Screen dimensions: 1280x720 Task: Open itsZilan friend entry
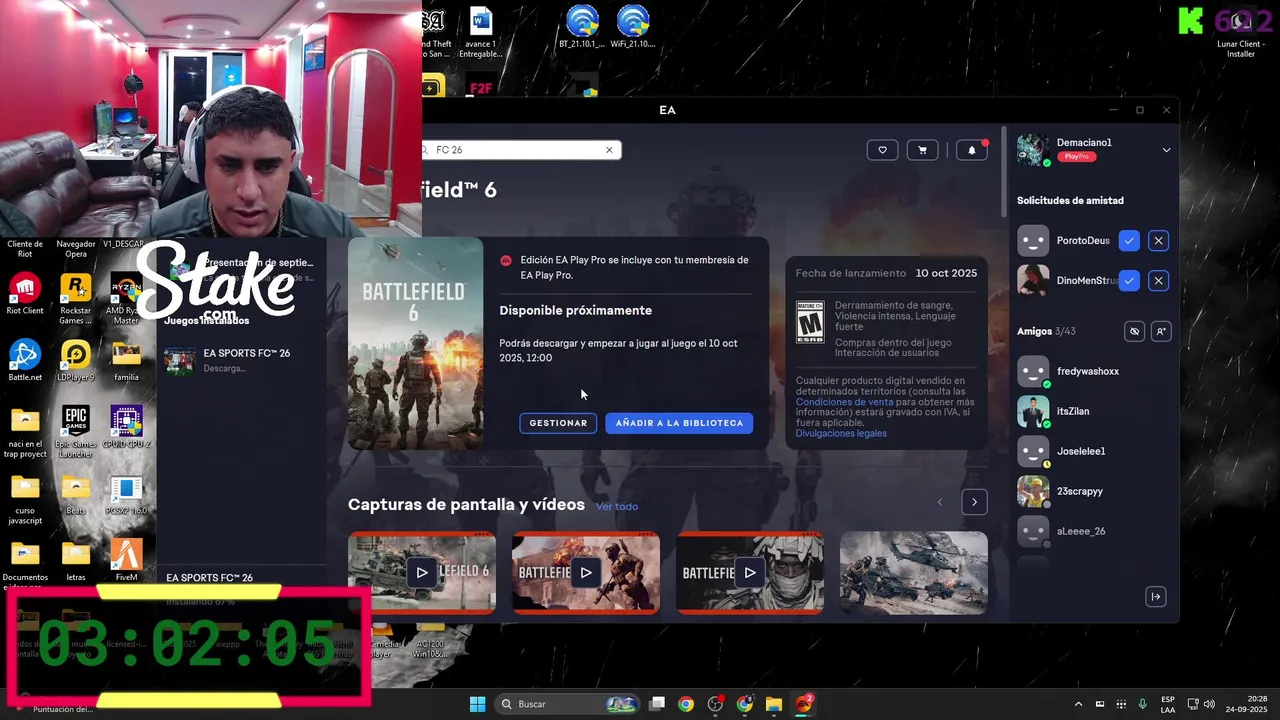pos(1092,411)
